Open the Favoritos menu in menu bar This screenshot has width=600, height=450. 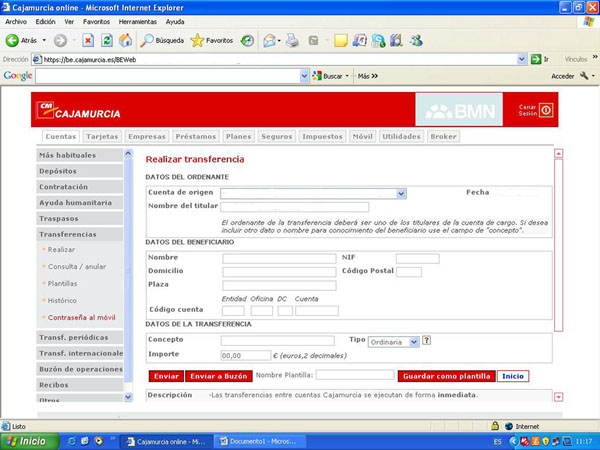tap(96, 22)
